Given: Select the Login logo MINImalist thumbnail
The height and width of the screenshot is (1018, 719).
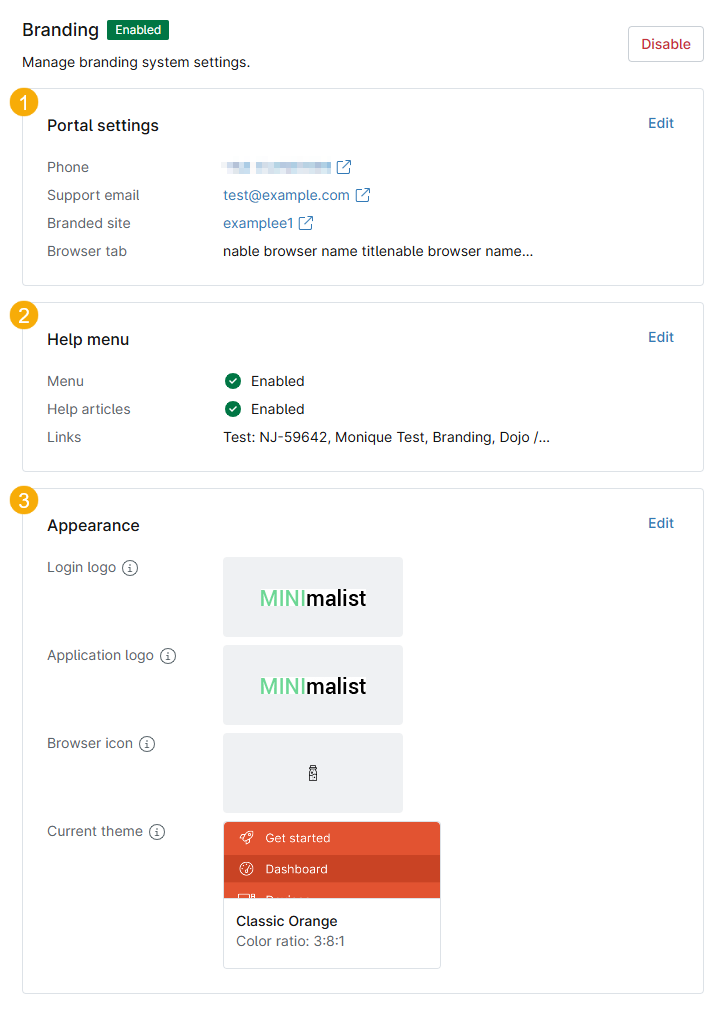Looking at the screenshot, I should coord(313,597).
